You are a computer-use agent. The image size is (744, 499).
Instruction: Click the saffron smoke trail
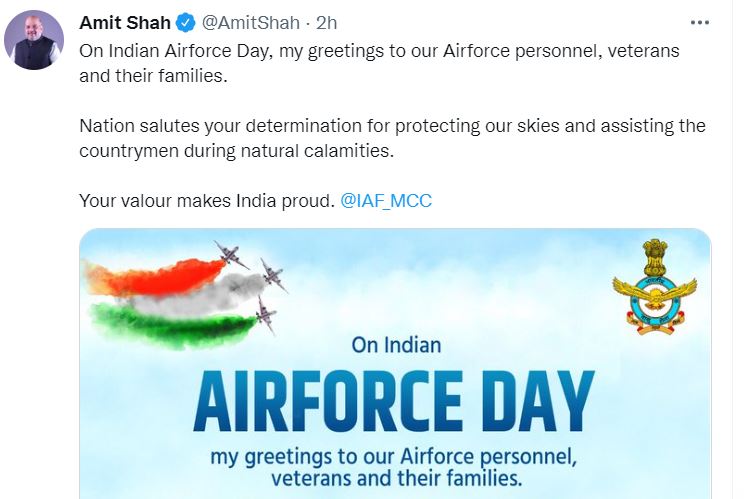[150, 272]
